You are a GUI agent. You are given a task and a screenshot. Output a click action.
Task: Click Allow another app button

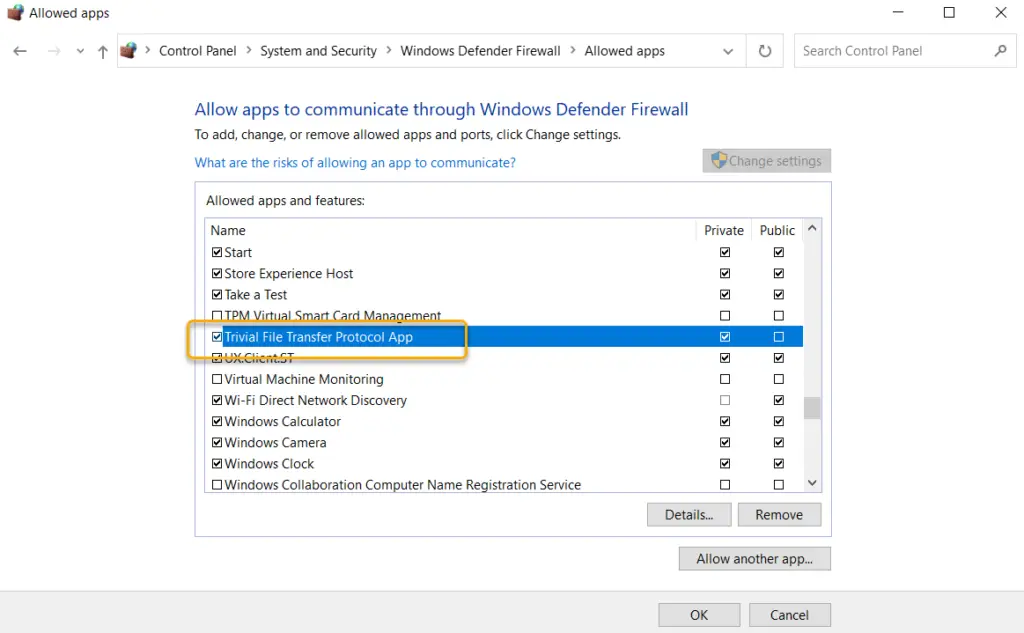tap(754, 559)
